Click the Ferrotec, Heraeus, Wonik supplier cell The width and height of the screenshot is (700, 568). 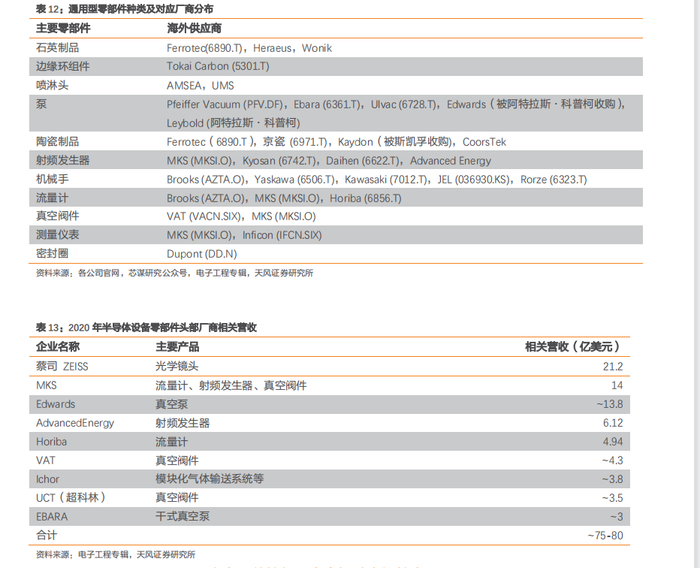(249, 48)
